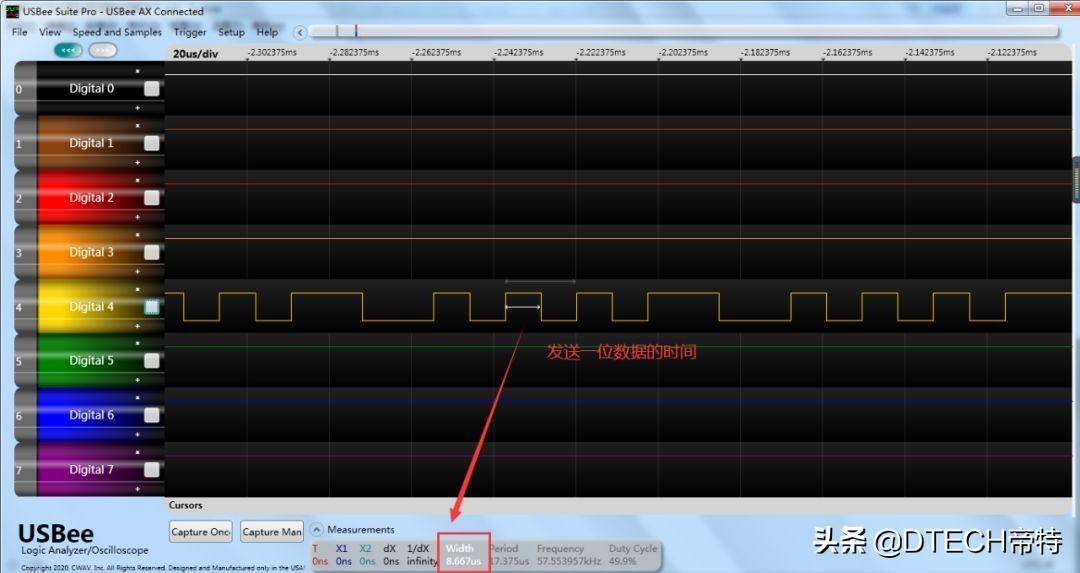Click the 20us/div scale readout
Viewport: 1080px width, 573px height.
click(196, 54)
